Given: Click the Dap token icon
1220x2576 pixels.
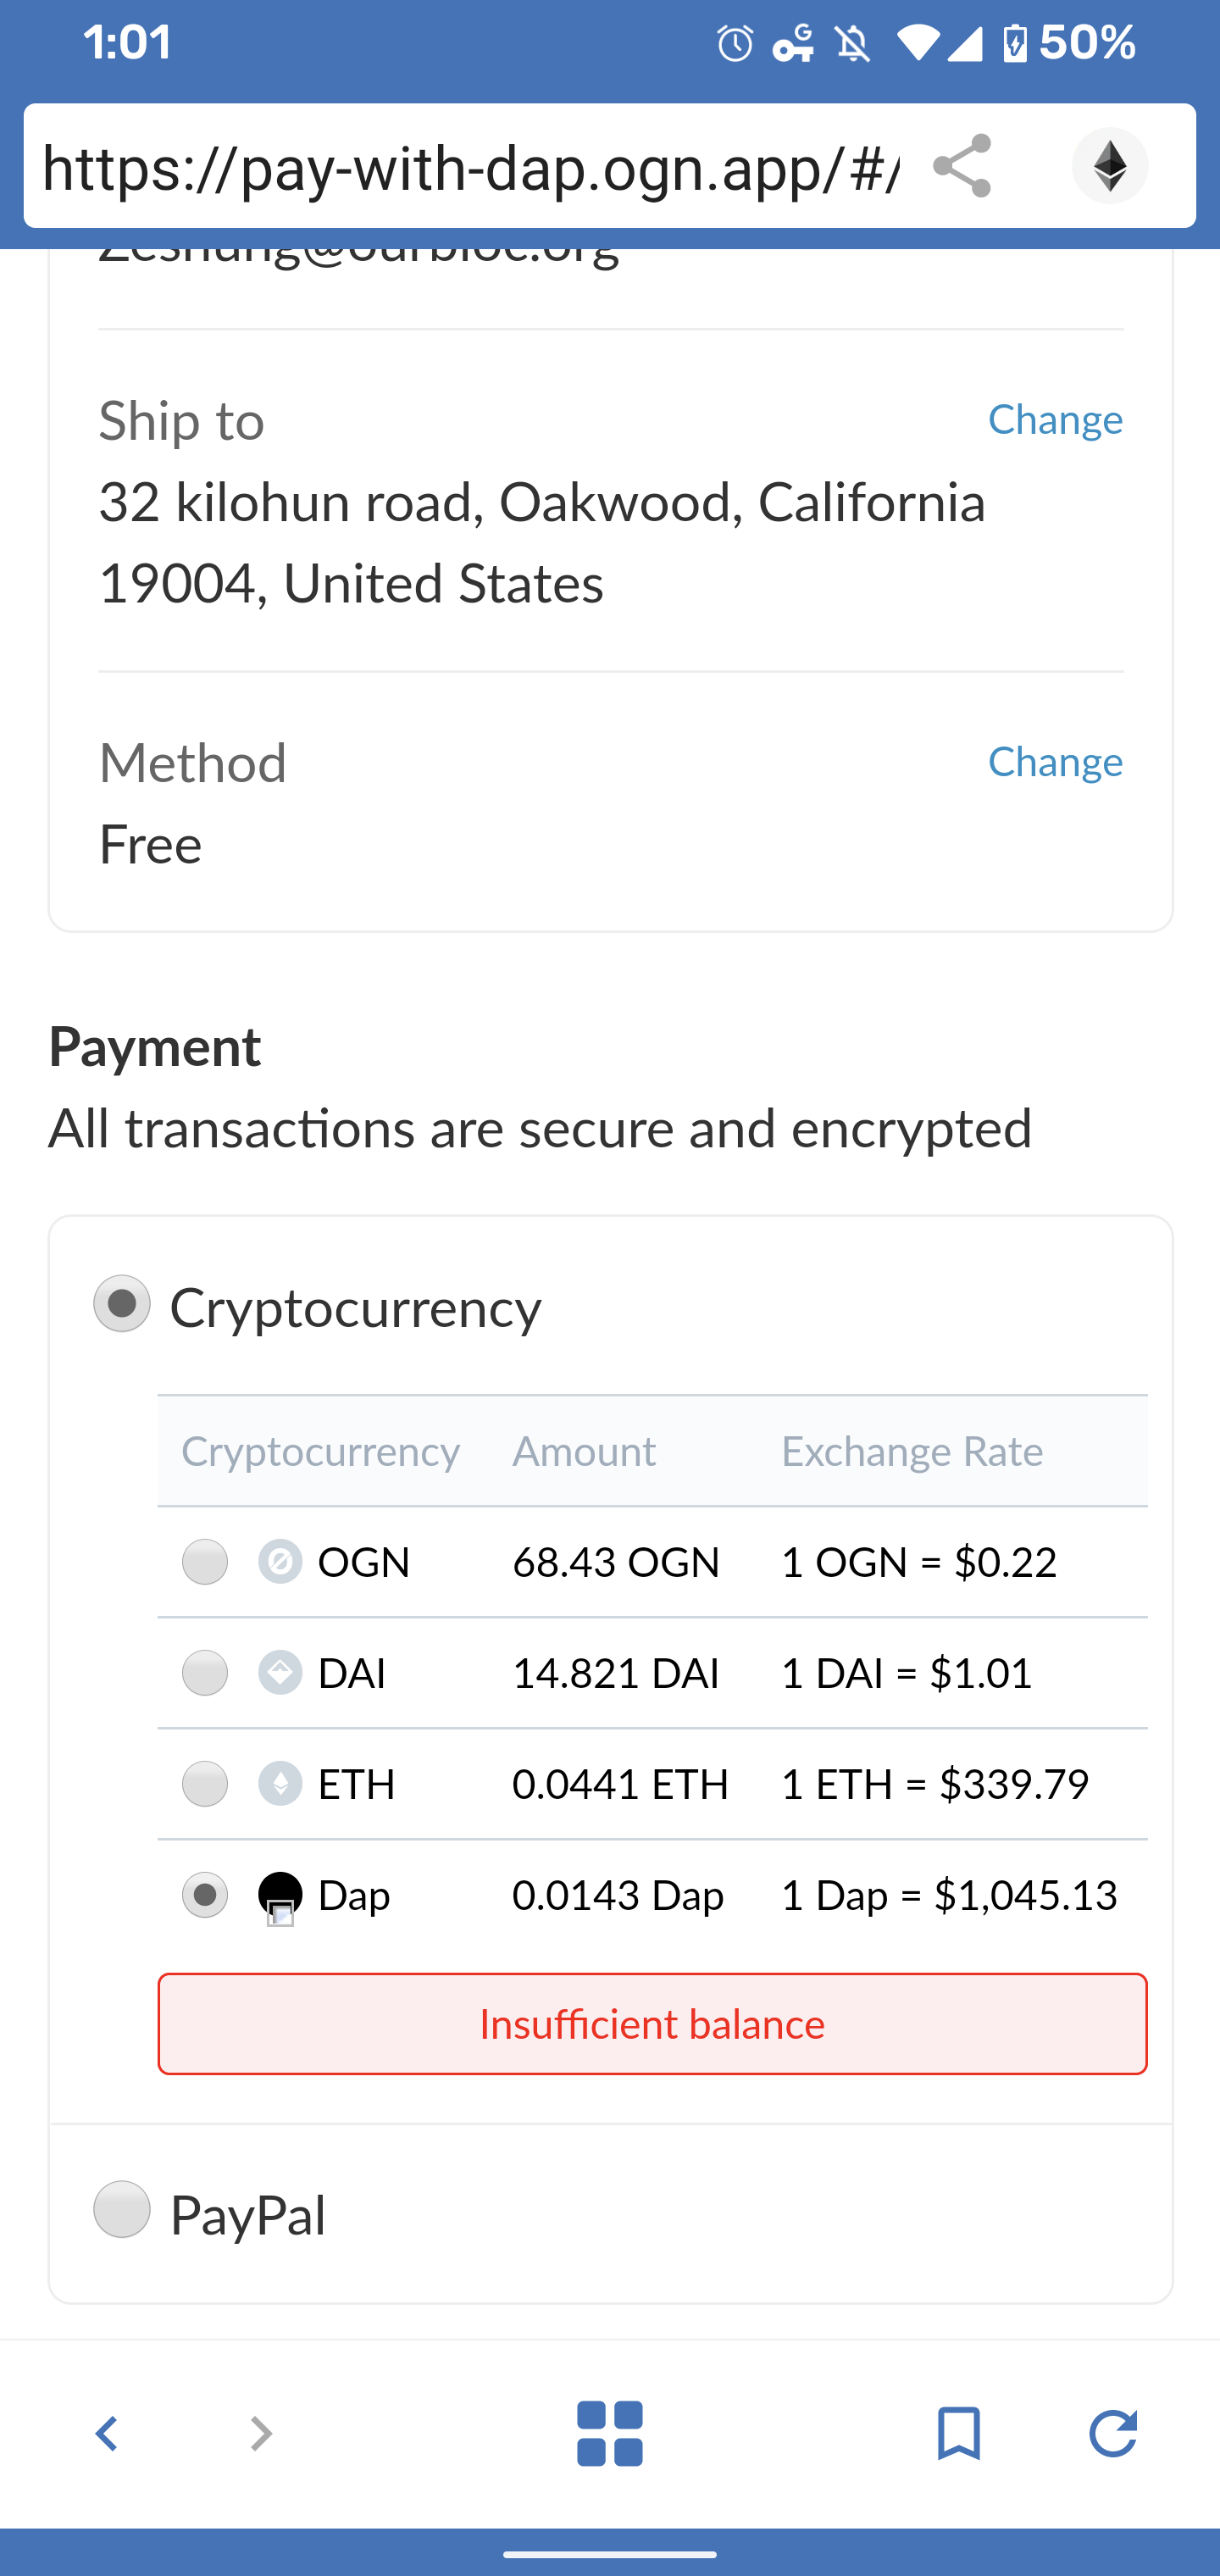Looking at the screenshot, I should (x=280, y=1893).
